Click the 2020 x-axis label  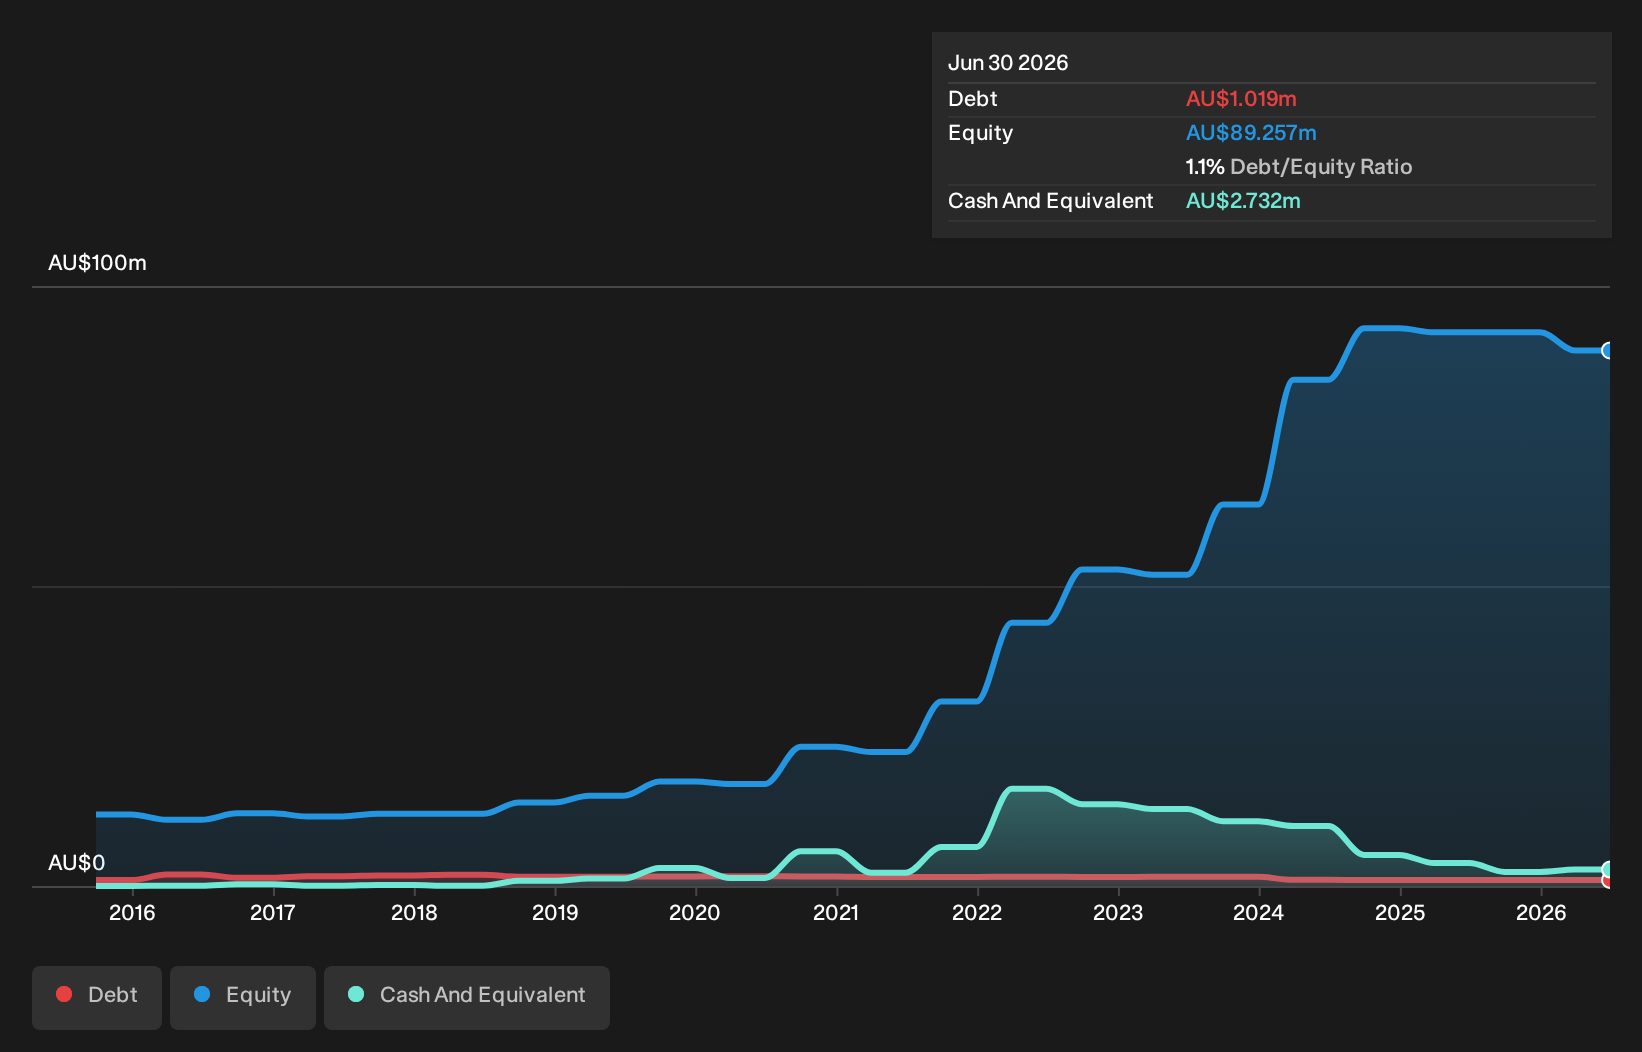(695, 912)
